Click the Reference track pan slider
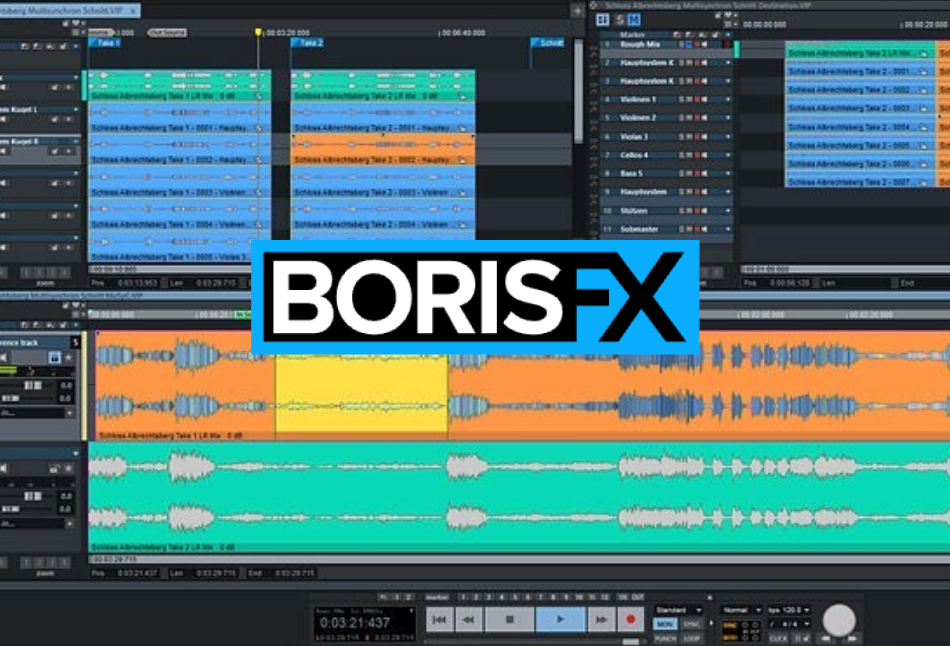Image resolution: width=950 pixels, height=646 pixels. [x=10, y=398]
